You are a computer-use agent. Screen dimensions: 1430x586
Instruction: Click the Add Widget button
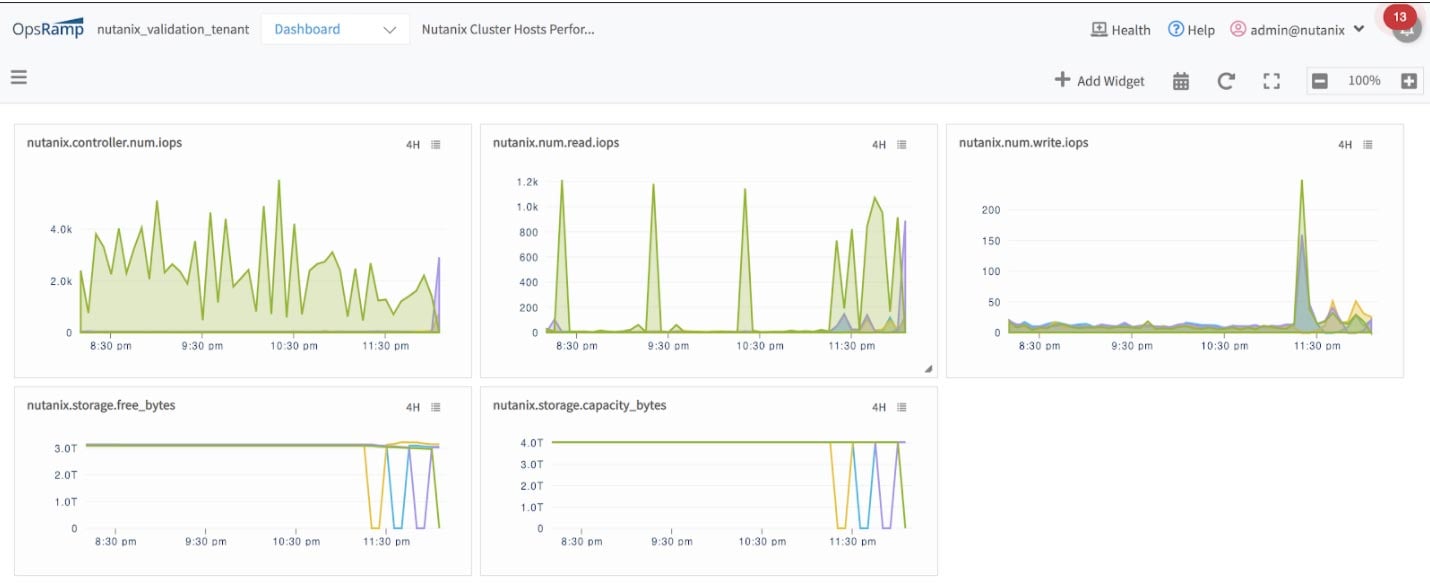pos(1099,80)
